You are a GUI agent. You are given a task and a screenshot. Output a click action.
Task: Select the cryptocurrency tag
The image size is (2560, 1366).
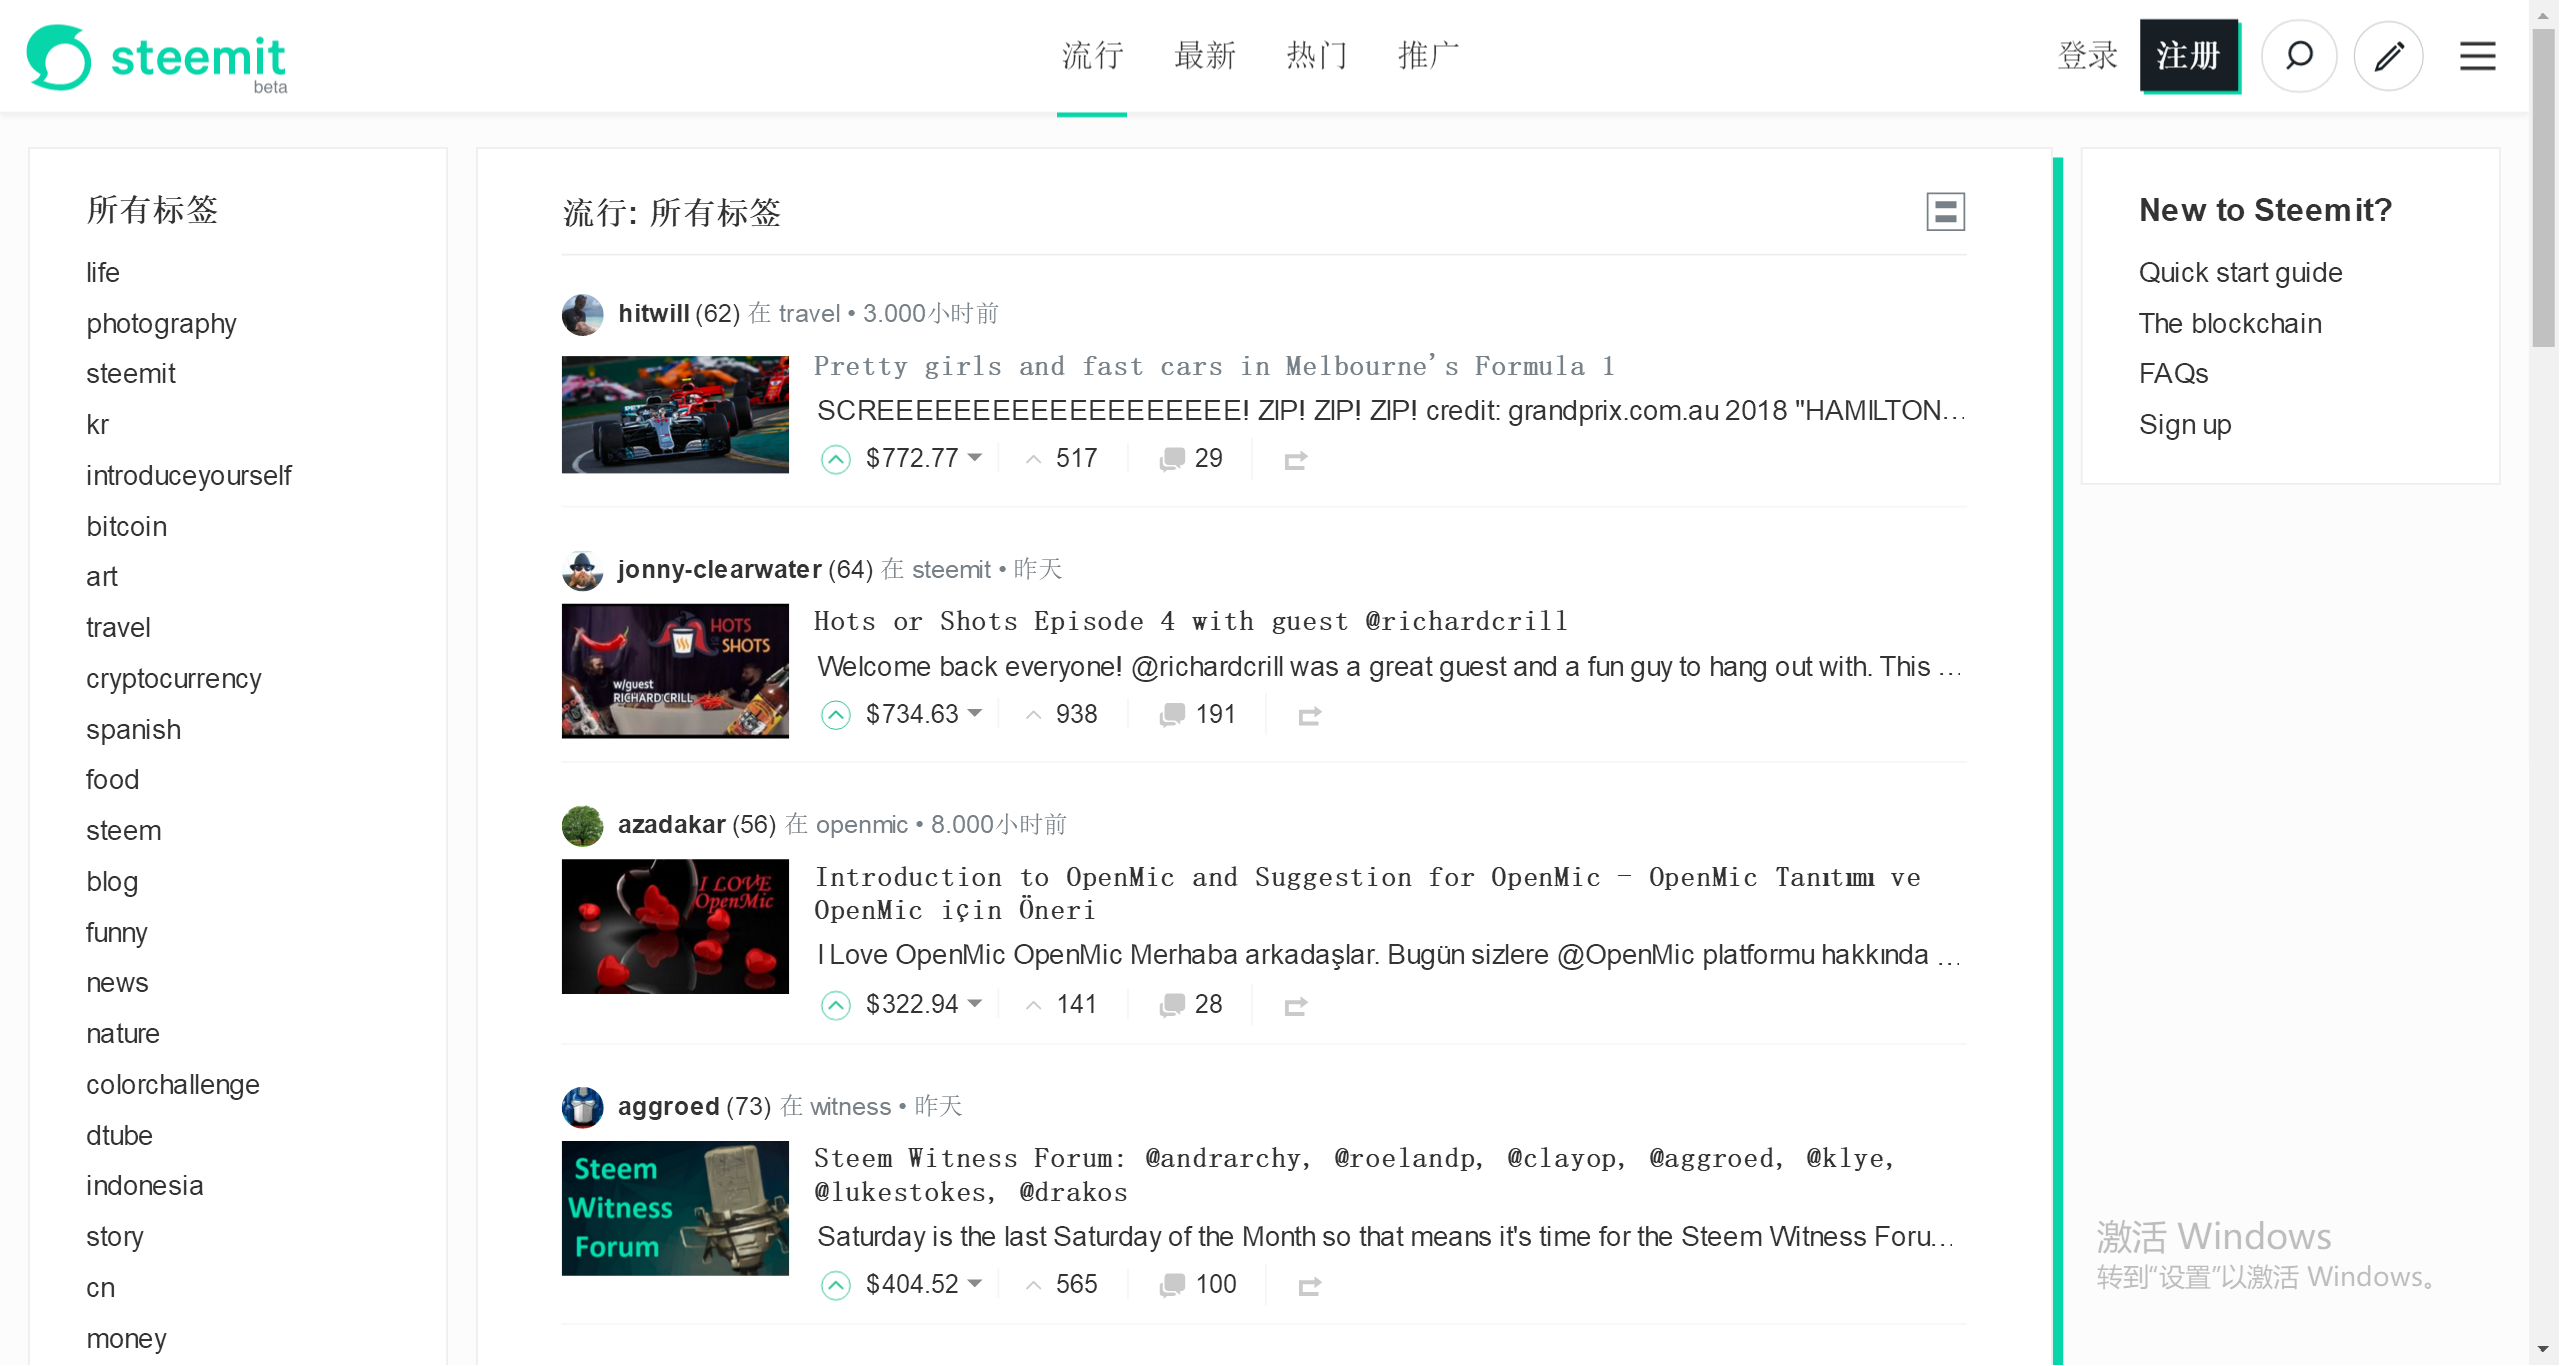point(173,679)
